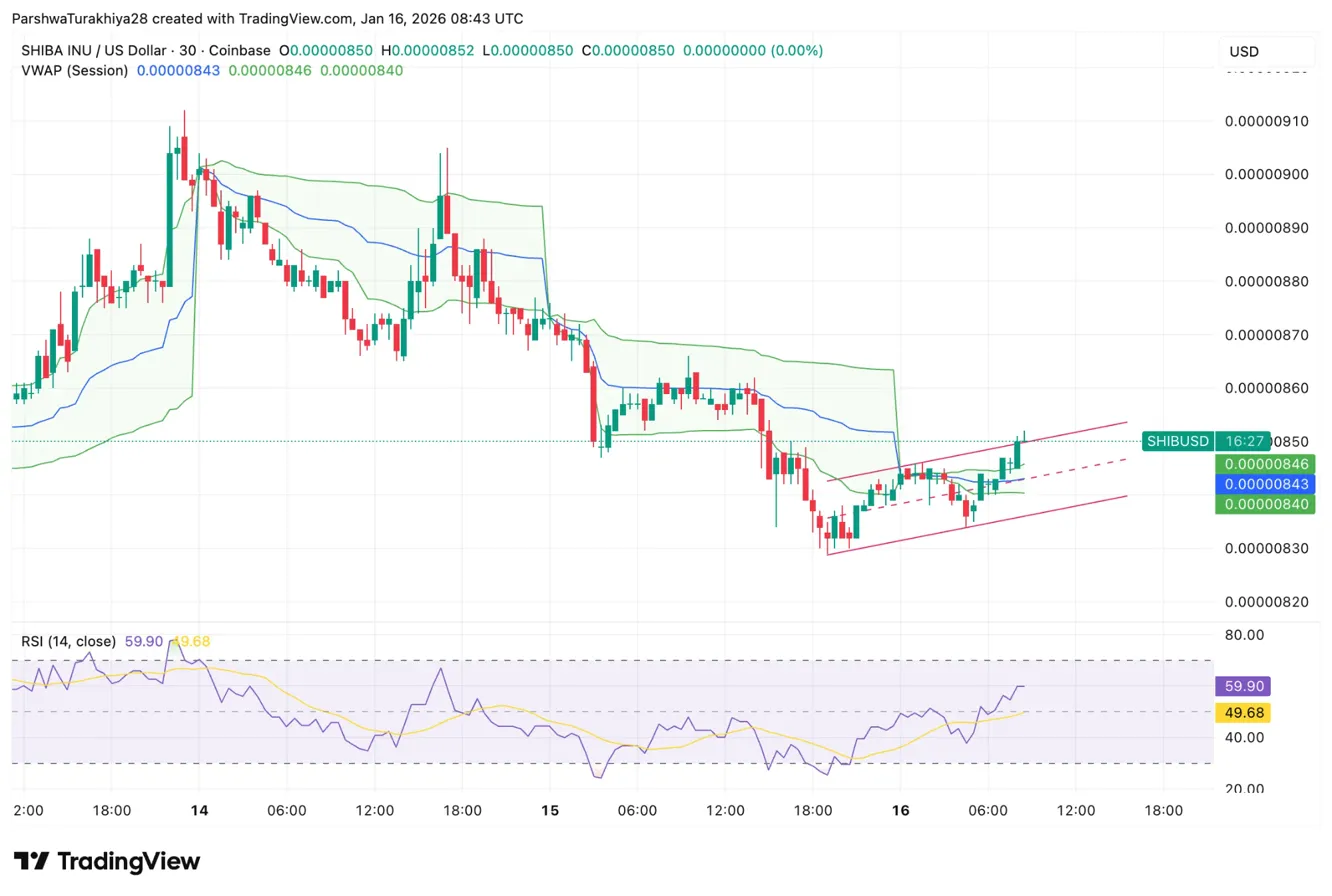Click the green SHIBUSD label on the price scale

click(x=1177, y=440)
